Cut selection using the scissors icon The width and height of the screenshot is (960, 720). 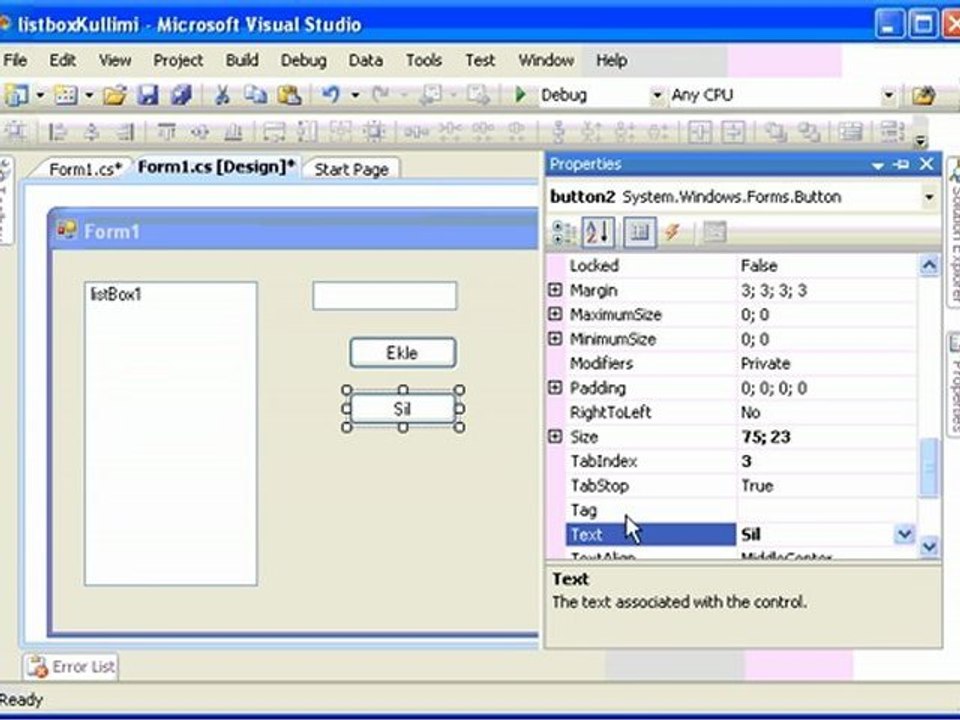click(x=223, y=95)
